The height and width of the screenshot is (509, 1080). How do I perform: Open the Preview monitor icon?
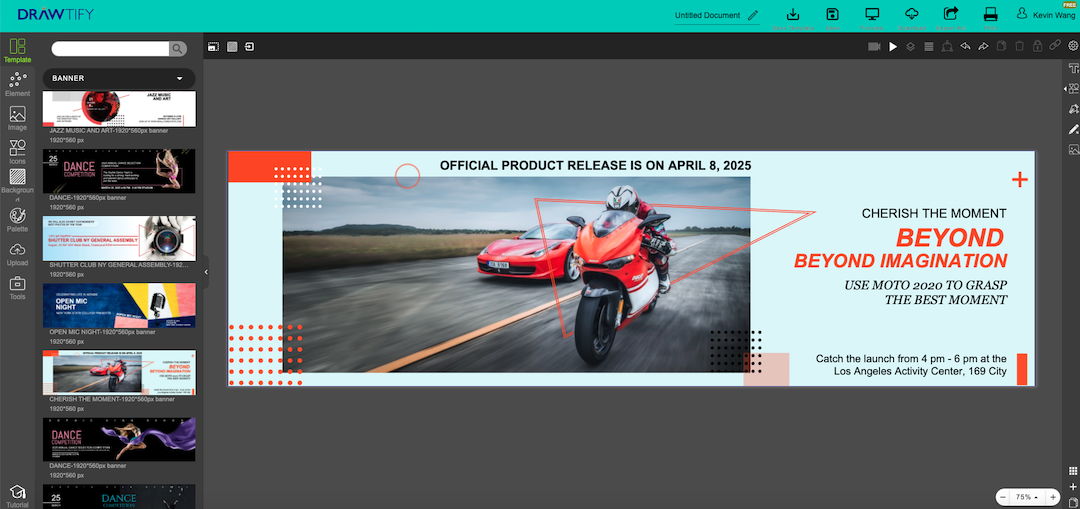(x=872, y=14)
